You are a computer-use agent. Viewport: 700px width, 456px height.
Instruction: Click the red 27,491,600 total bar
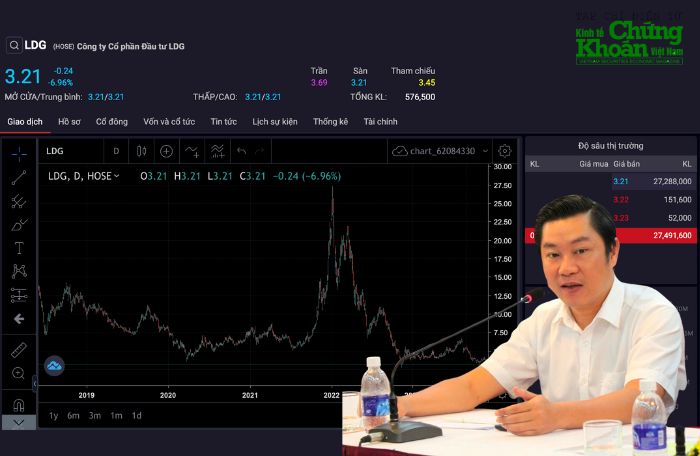[610, 235]
